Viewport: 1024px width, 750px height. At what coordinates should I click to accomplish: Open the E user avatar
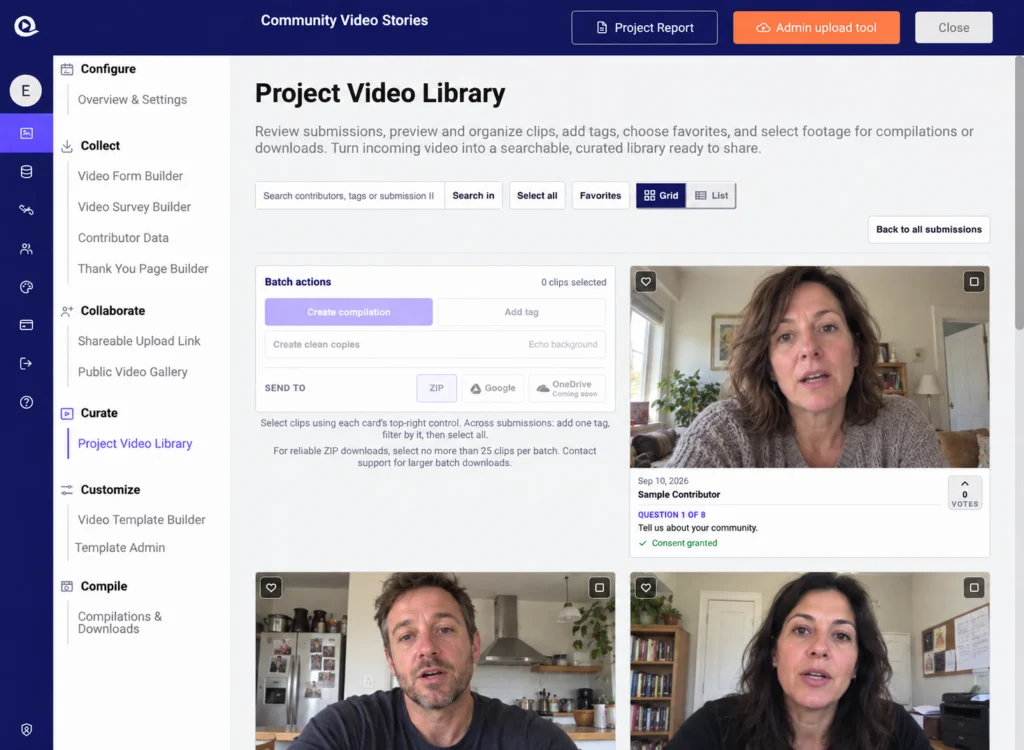[x=25, y=90]
